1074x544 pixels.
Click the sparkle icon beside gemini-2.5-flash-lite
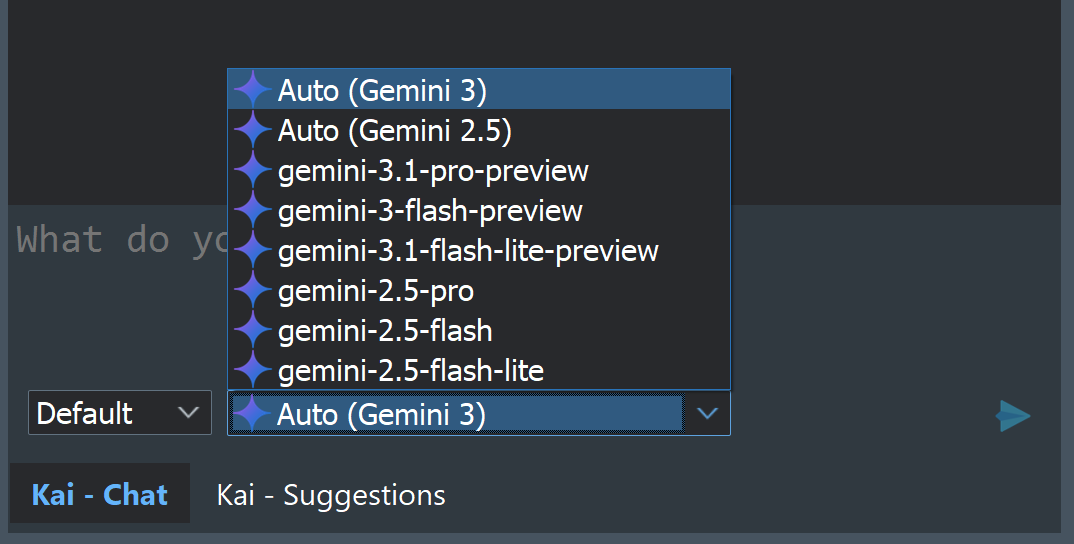(x=253, y=370)
